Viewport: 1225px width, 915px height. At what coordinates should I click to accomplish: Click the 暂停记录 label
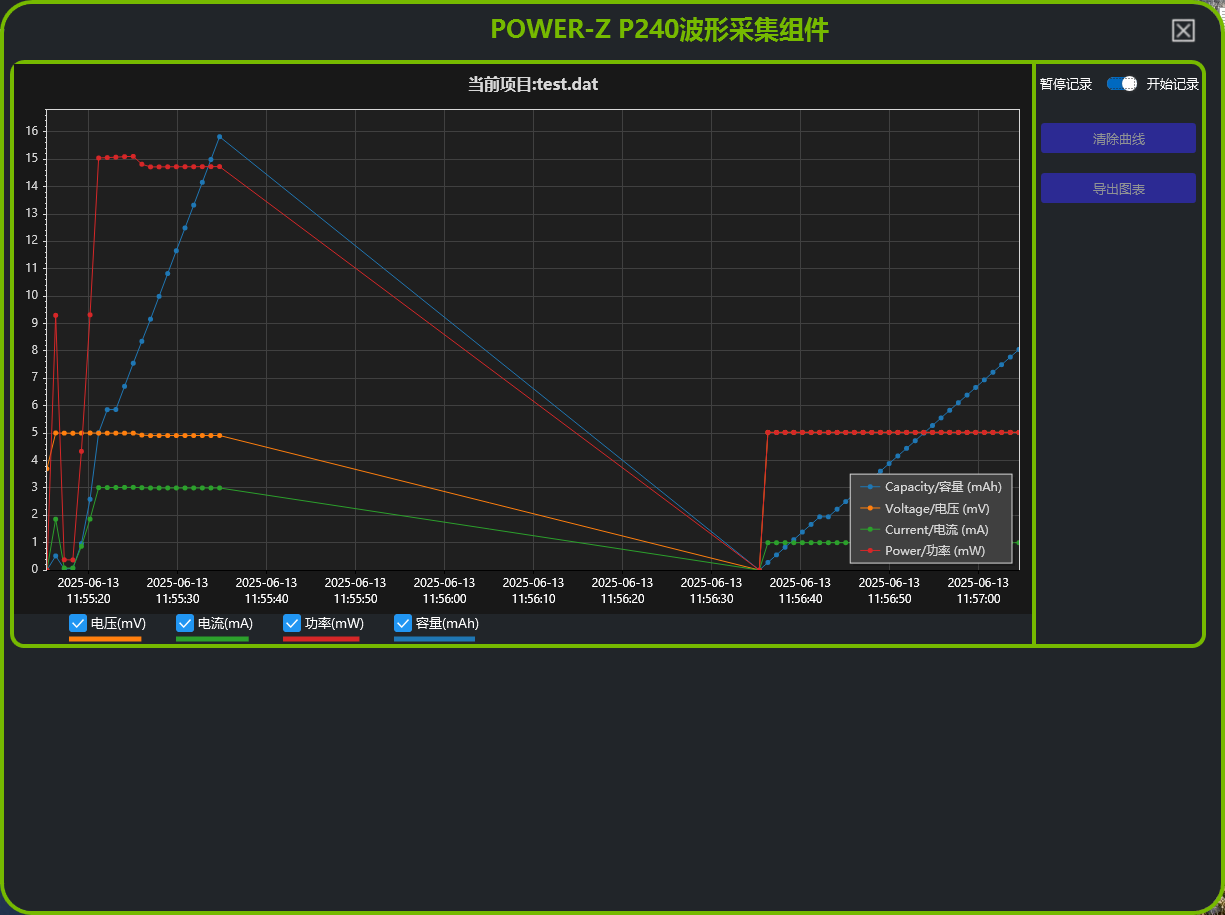coord(1066,84)
